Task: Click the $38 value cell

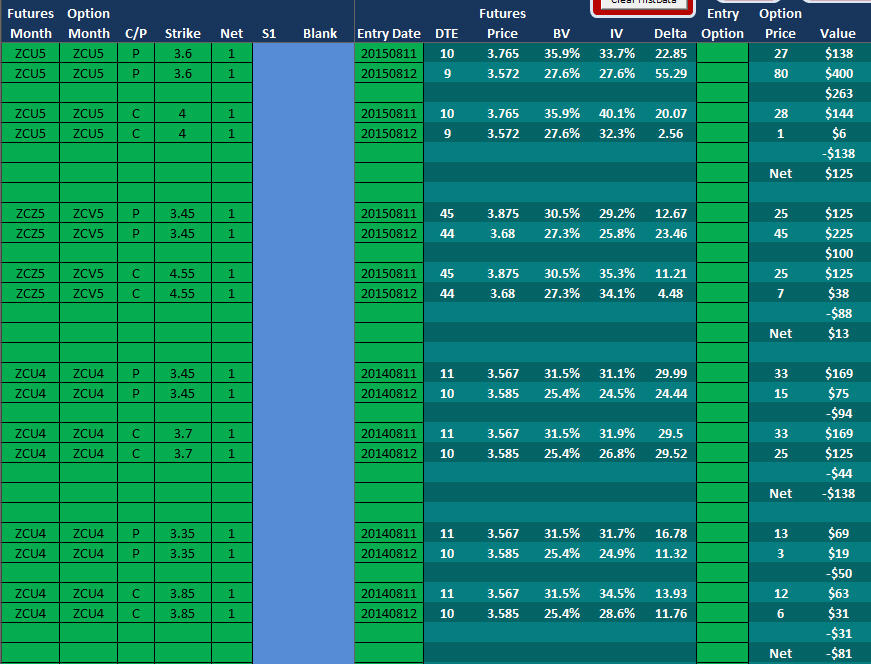Action: (838, 293)
